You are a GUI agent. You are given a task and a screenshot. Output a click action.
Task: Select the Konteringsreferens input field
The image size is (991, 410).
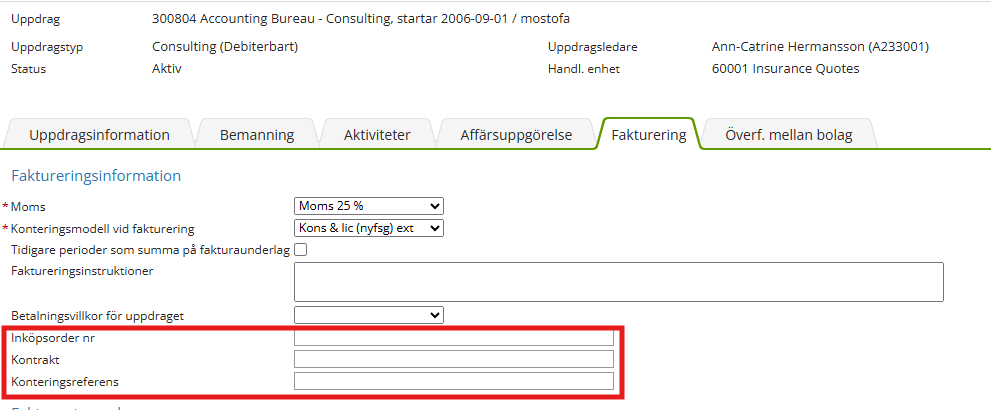453,381
